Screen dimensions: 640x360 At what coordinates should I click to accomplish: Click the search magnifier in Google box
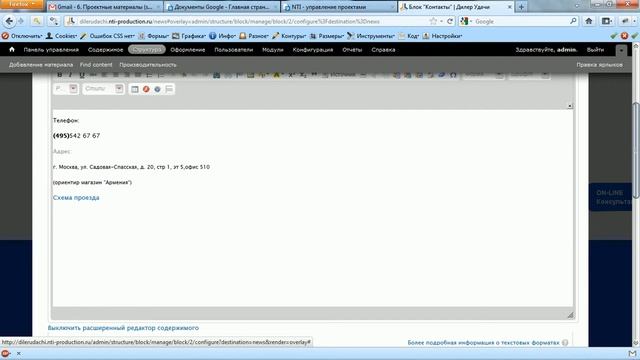(x=573, y=21)
